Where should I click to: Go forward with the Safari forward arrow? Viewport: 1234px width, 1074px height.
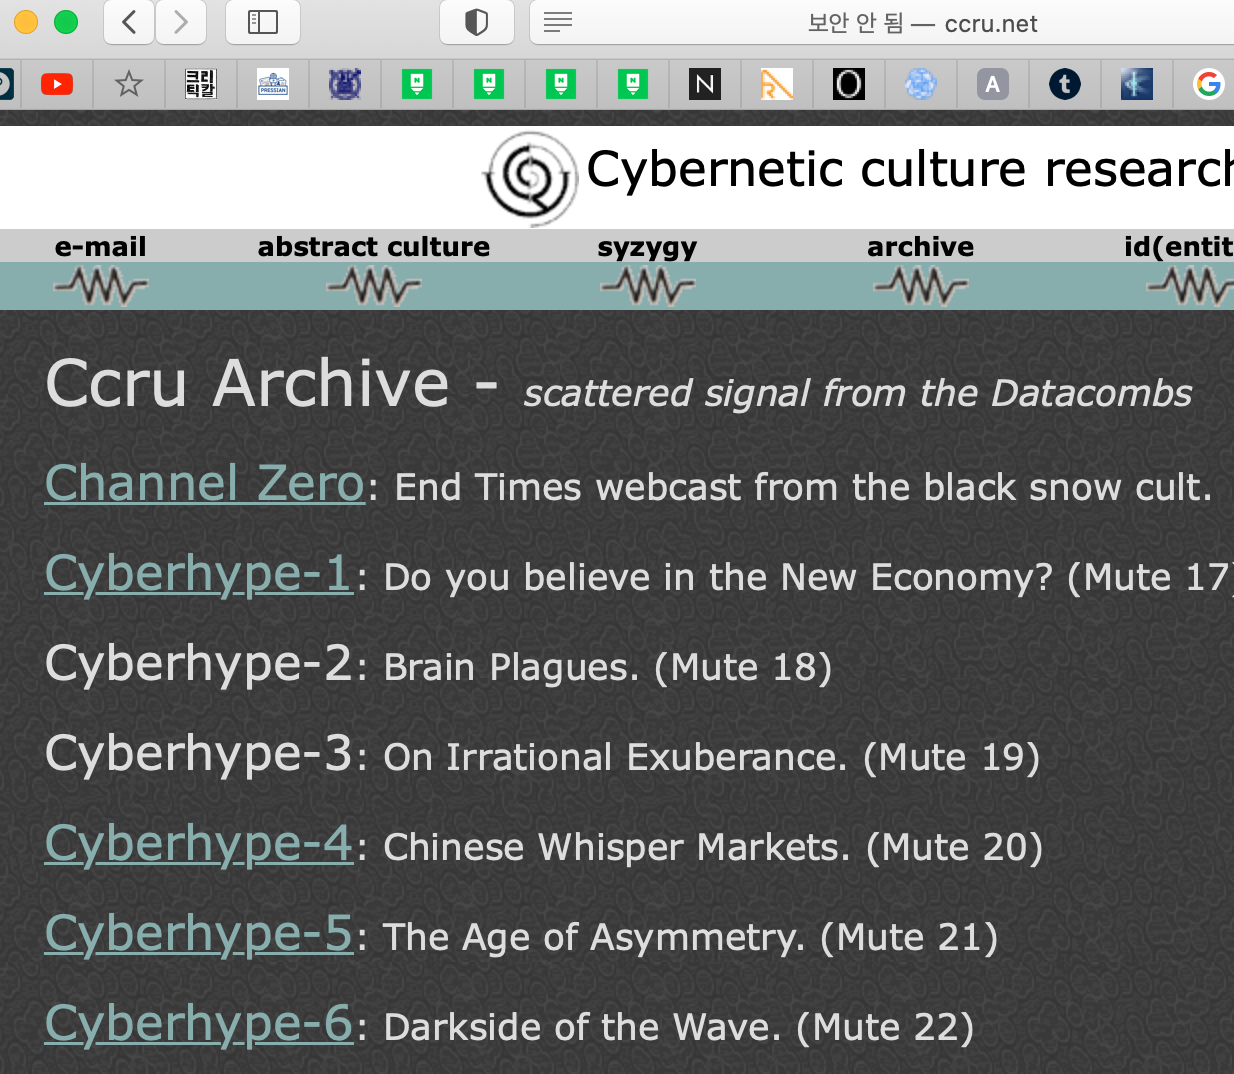(180, 22)
